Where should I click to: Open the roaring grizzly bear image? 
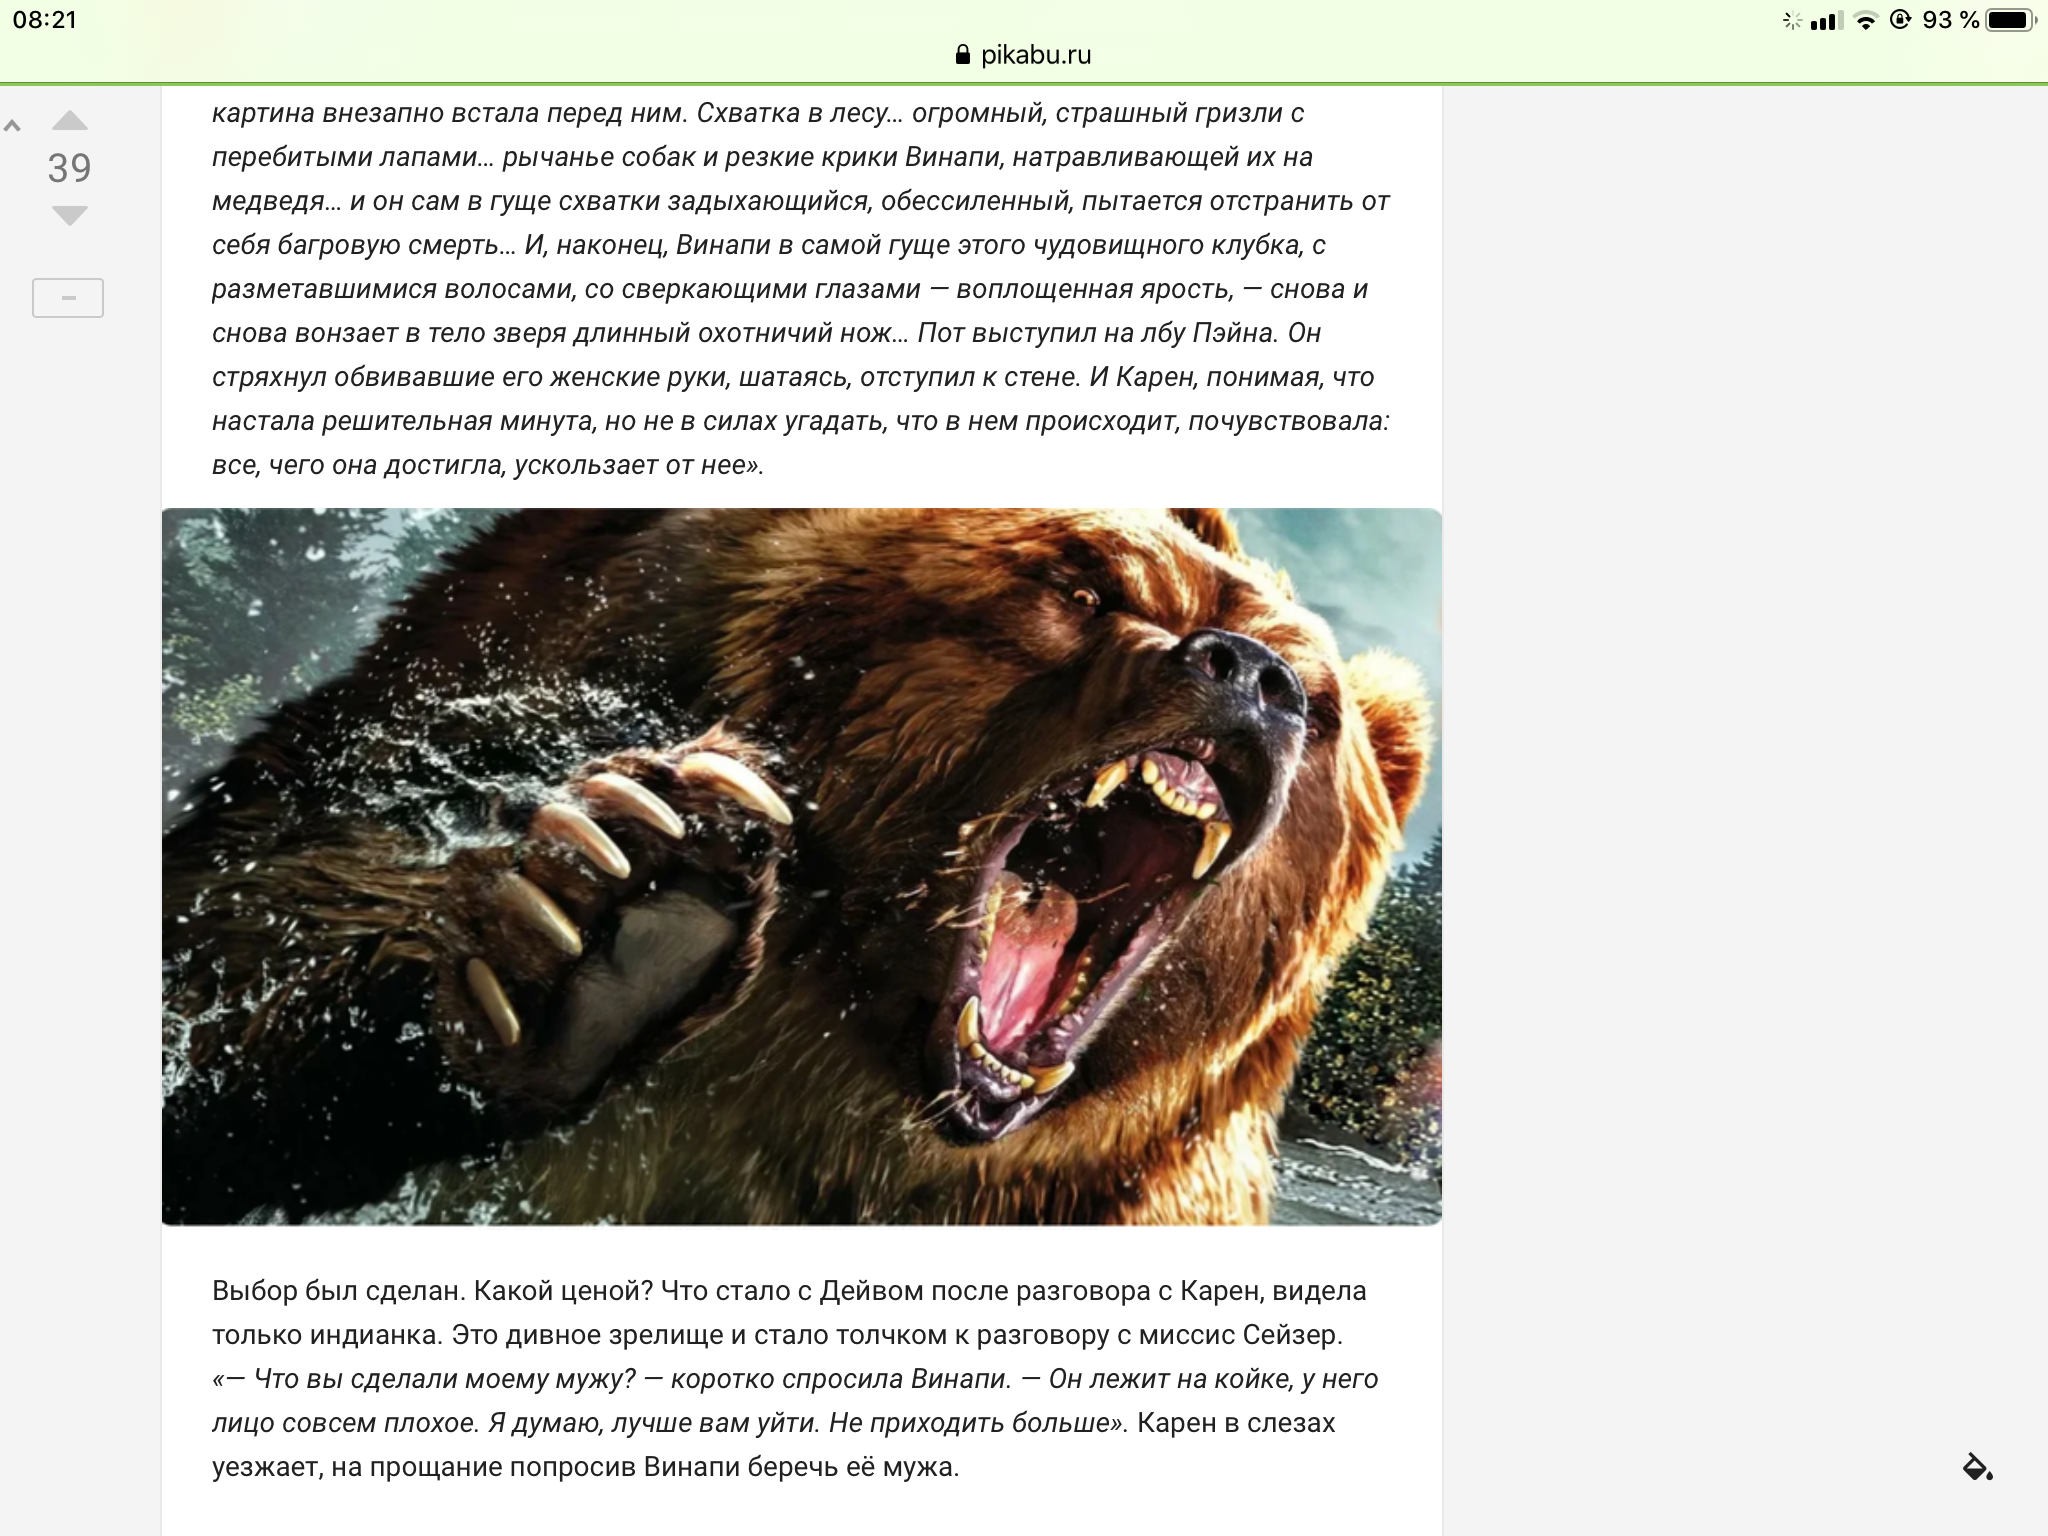click(x=801, y=866)
